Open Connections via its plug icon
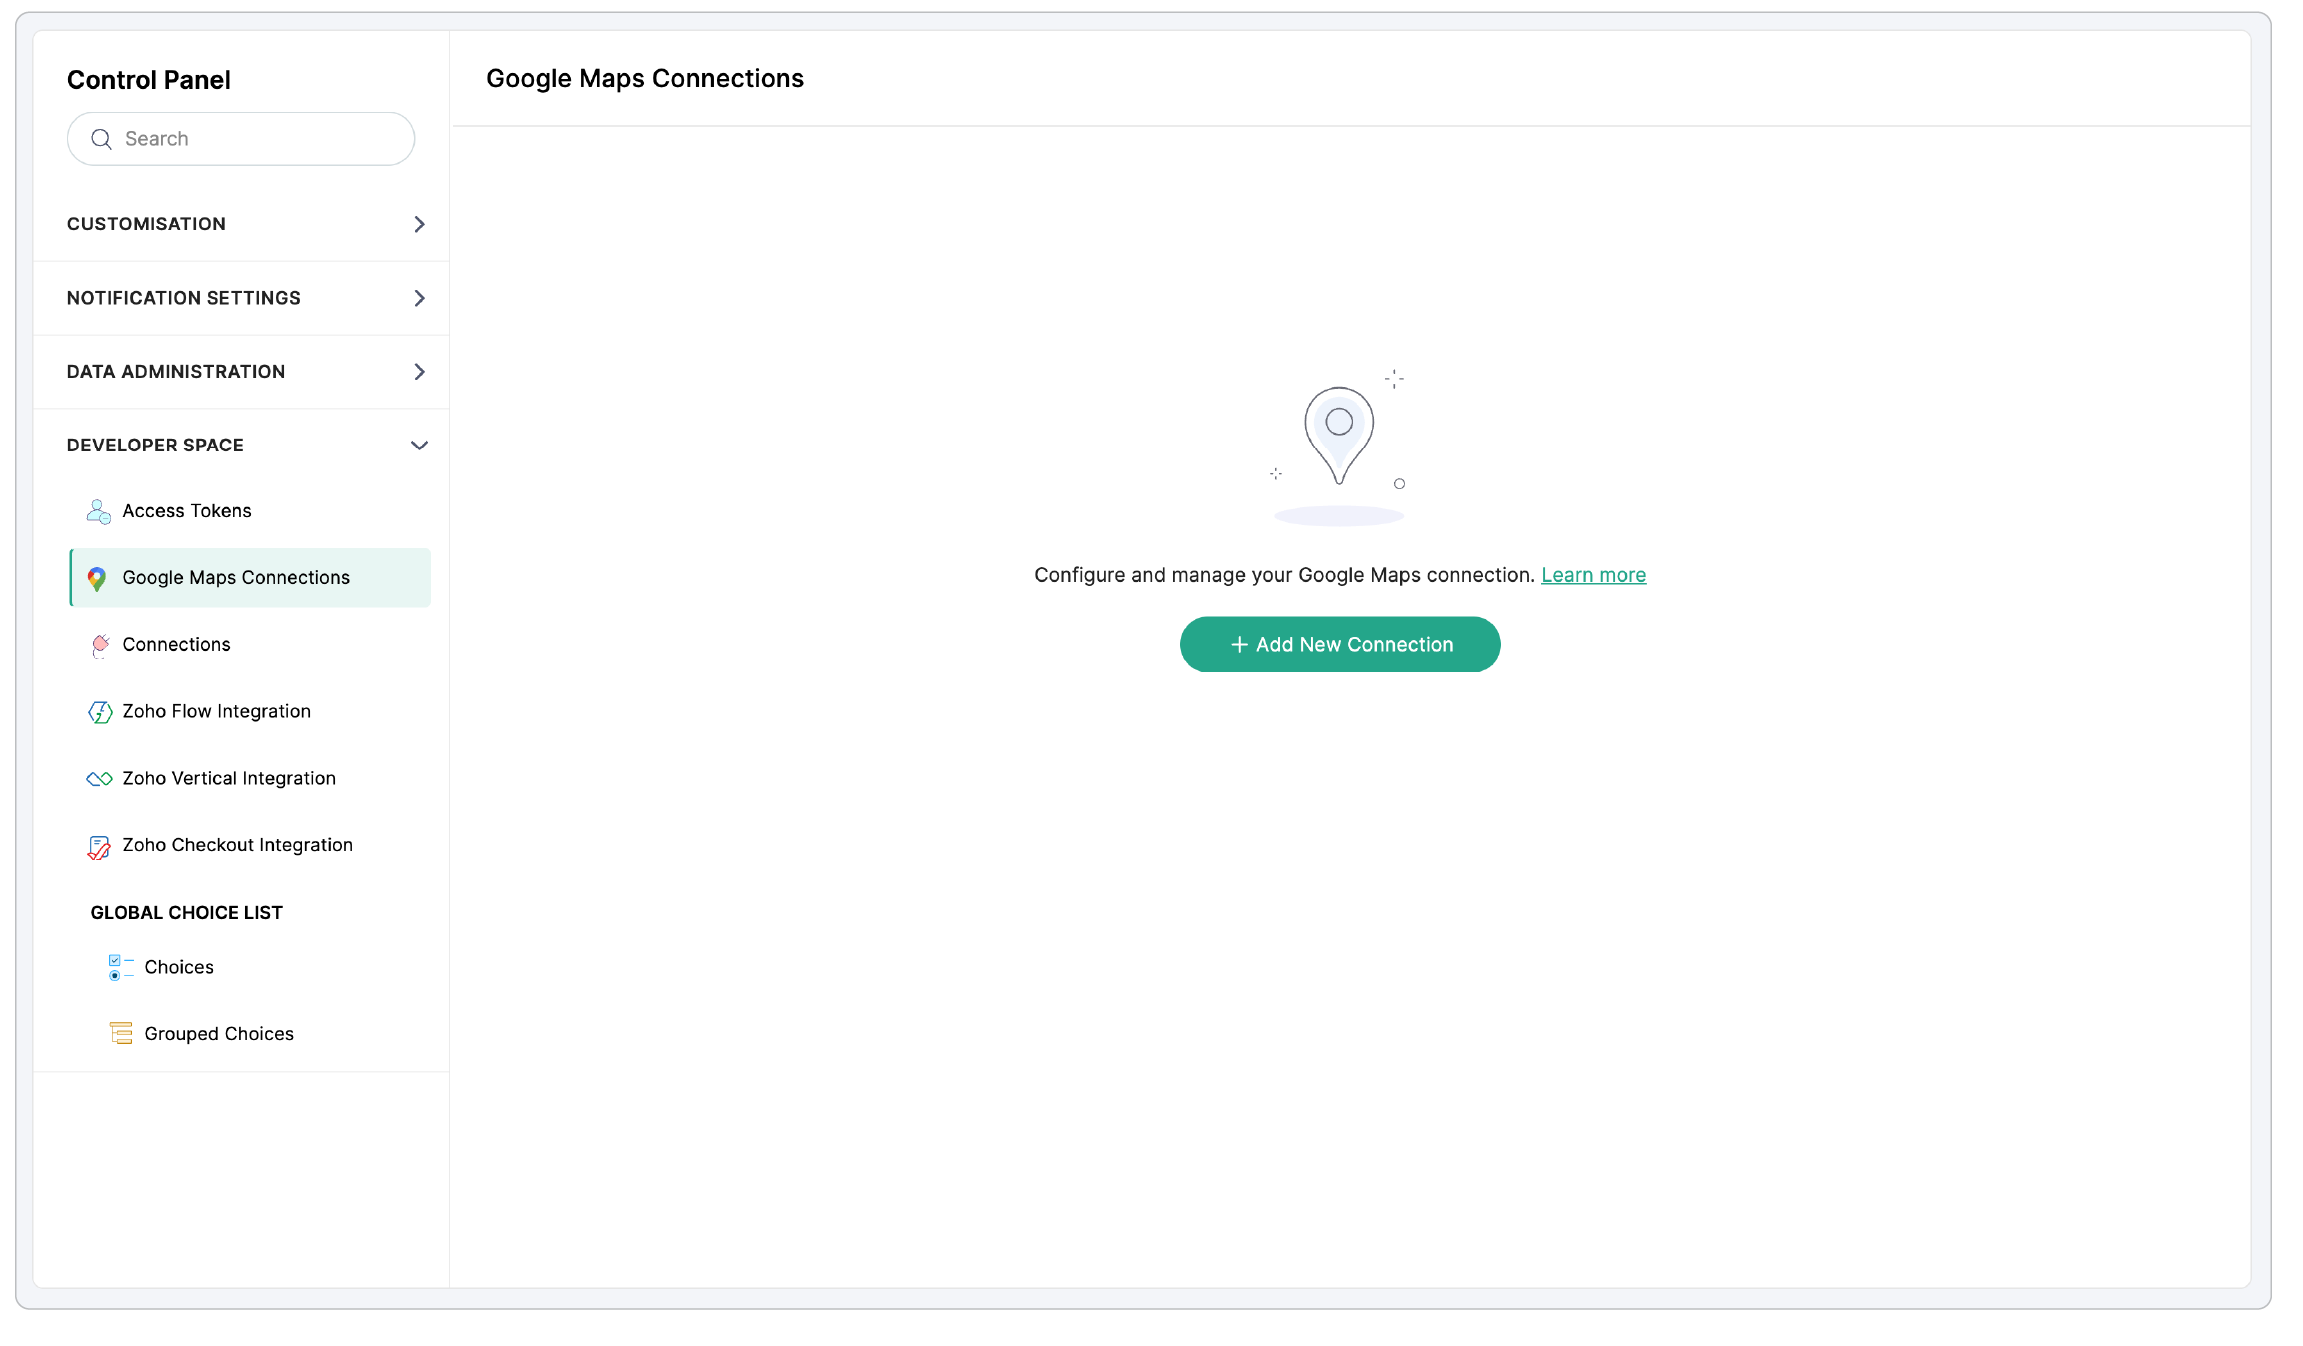Viewport: 2303px width, 1346px height. (x=99, y=645)
